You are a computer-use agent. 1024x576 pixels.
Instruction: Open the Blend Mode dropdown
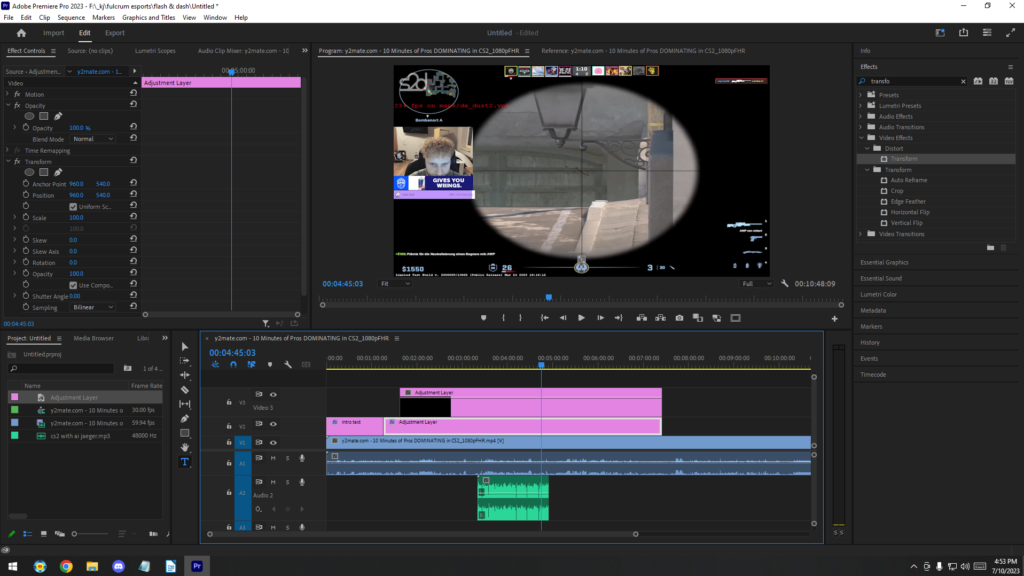(93, 139)
